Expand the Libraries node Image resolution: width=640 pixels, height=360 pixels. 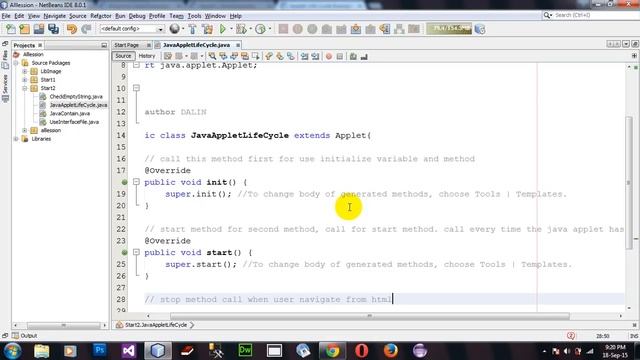click(16, 139)
